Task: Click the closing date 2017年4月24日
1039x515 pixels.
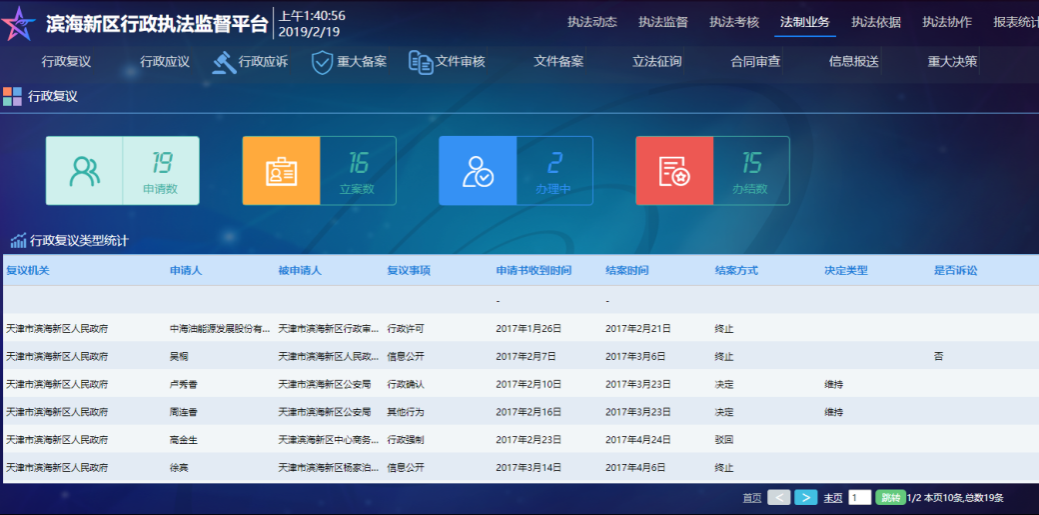Action: click(638, 439)
